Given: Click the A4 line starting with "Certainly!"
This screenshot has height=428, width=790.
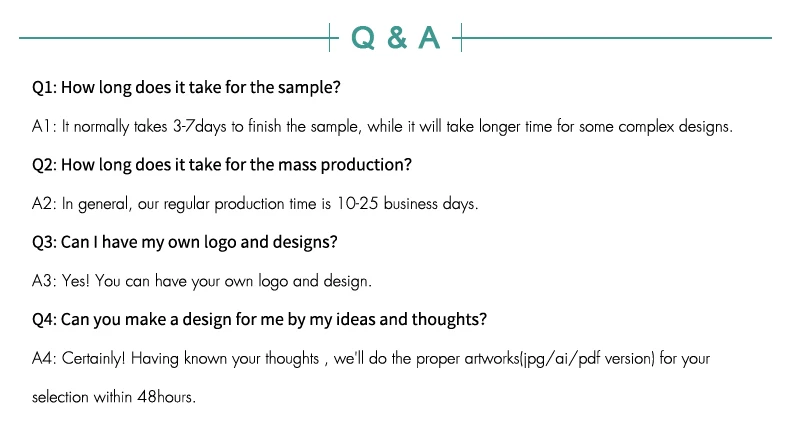Looking at the screenshot, I should pos(371,358).
